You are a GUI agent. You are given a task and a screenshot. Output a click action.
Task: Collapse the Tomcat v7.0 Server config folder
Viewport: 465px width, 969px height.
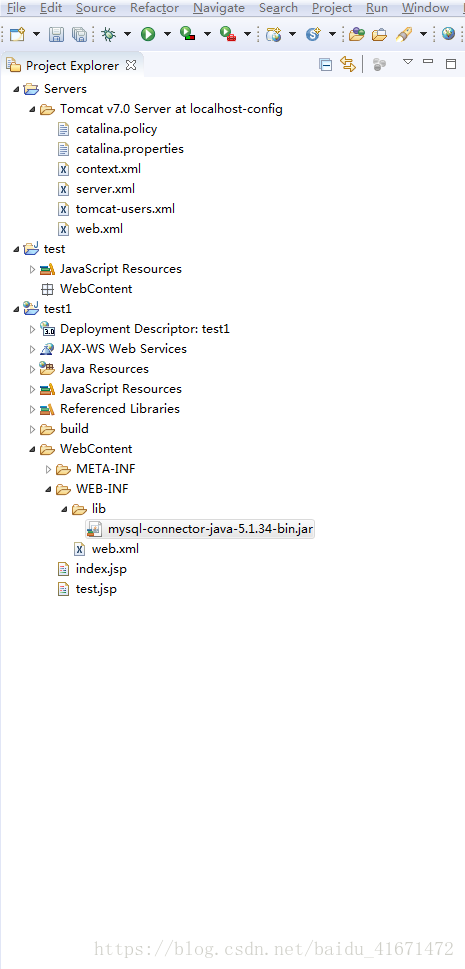coord(32,109)
